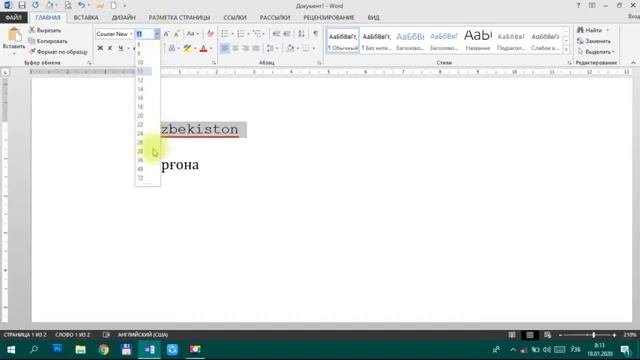Toggle italic (К) formatting
Screen dimensions: 640x360
coord(110,48)
